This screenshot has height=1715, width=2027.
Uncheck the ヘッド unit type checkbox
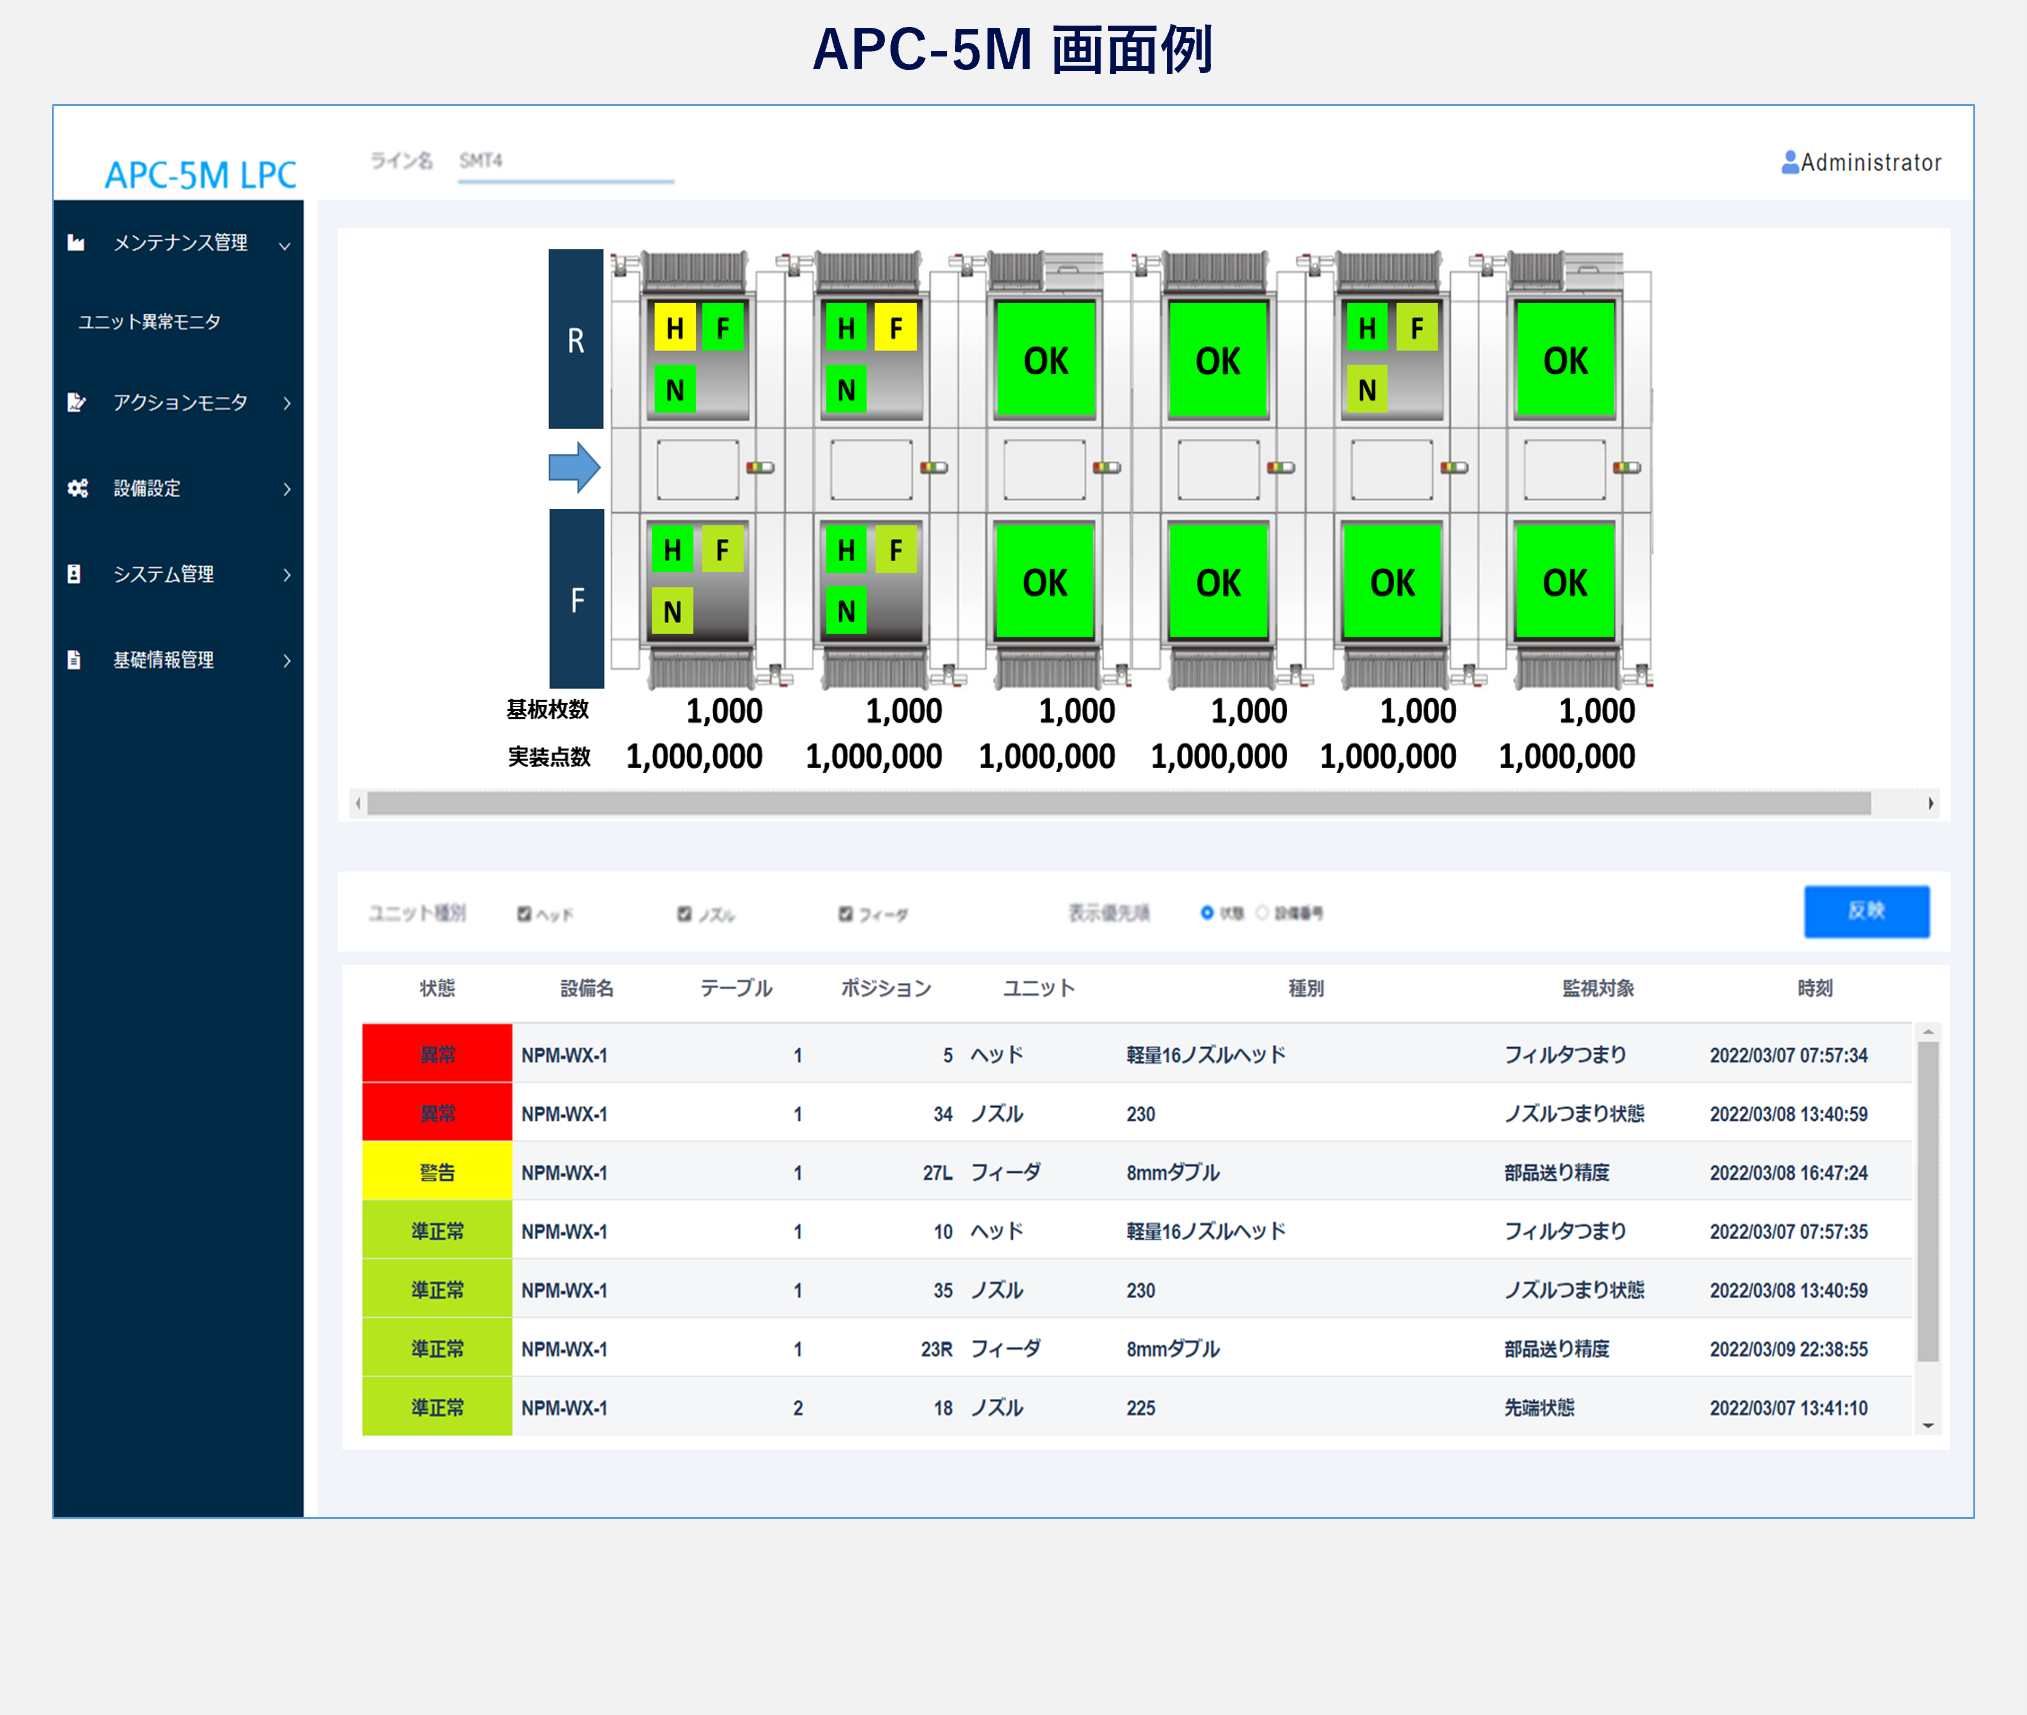[524, 914]
